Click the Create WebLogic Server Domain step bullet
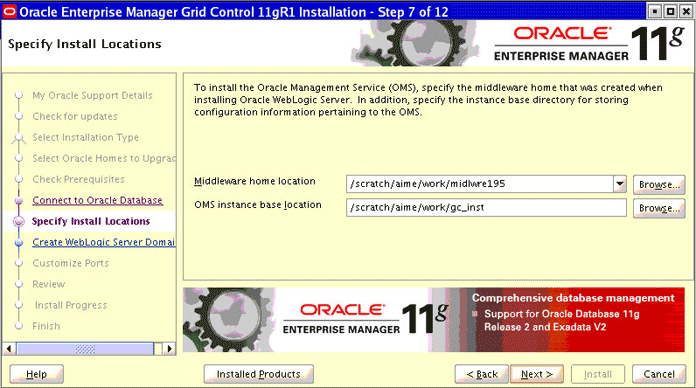Screen dimensions: 696x388 (19, 242)
